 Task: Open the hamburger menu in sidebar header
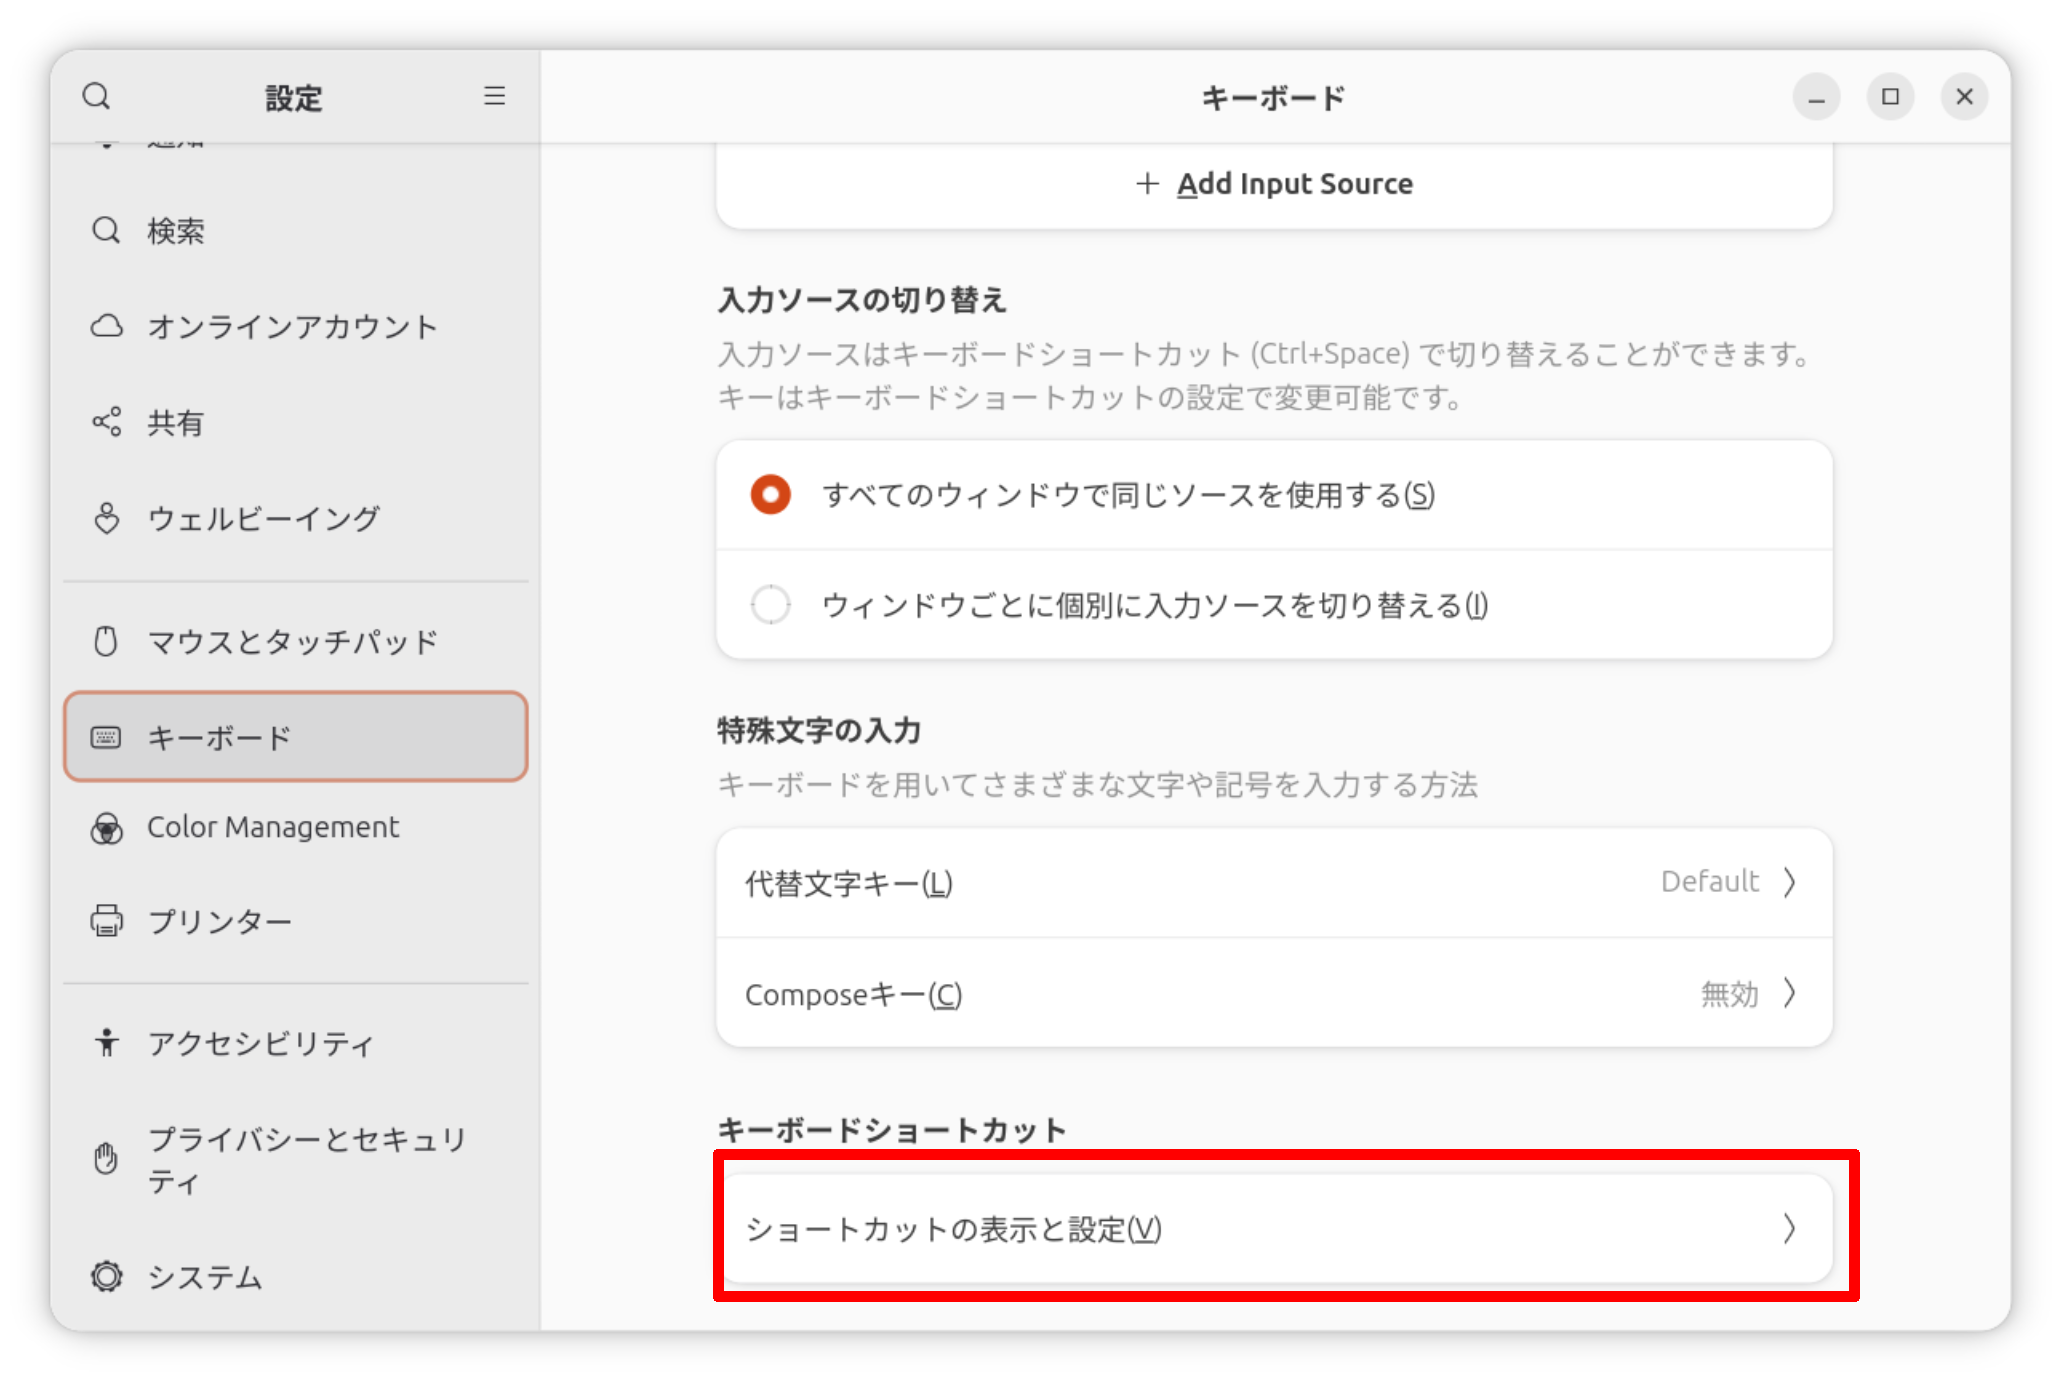coord(494,96)
